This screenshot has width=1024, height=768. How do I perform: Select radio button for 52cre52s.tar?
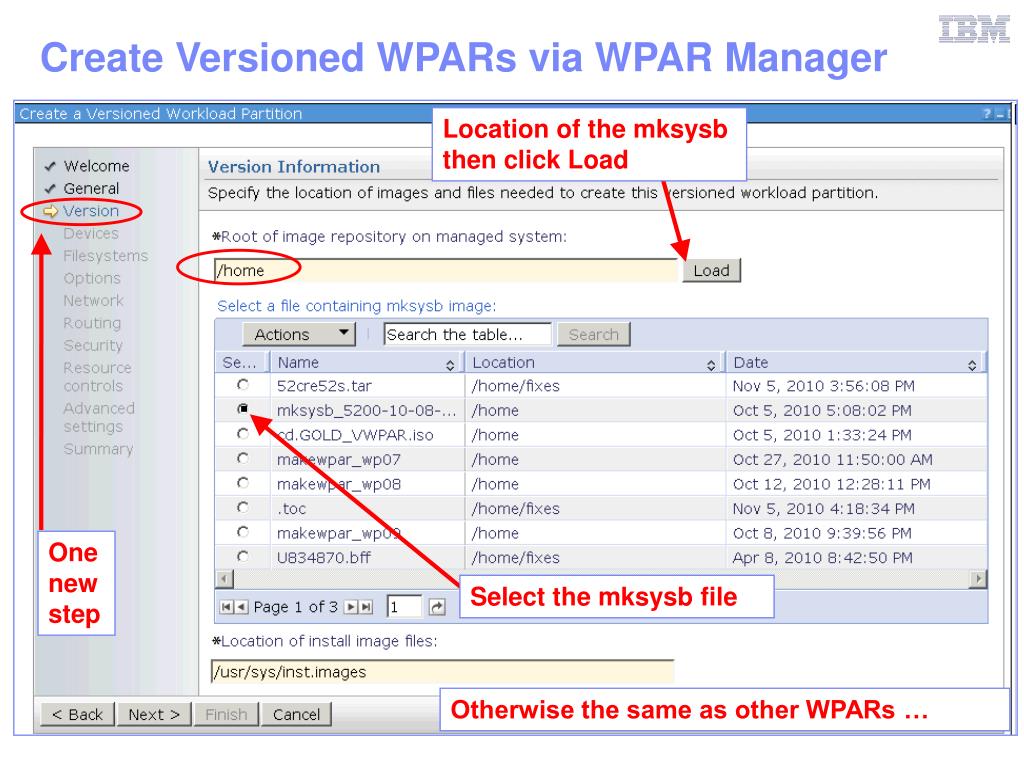point(243,385)
